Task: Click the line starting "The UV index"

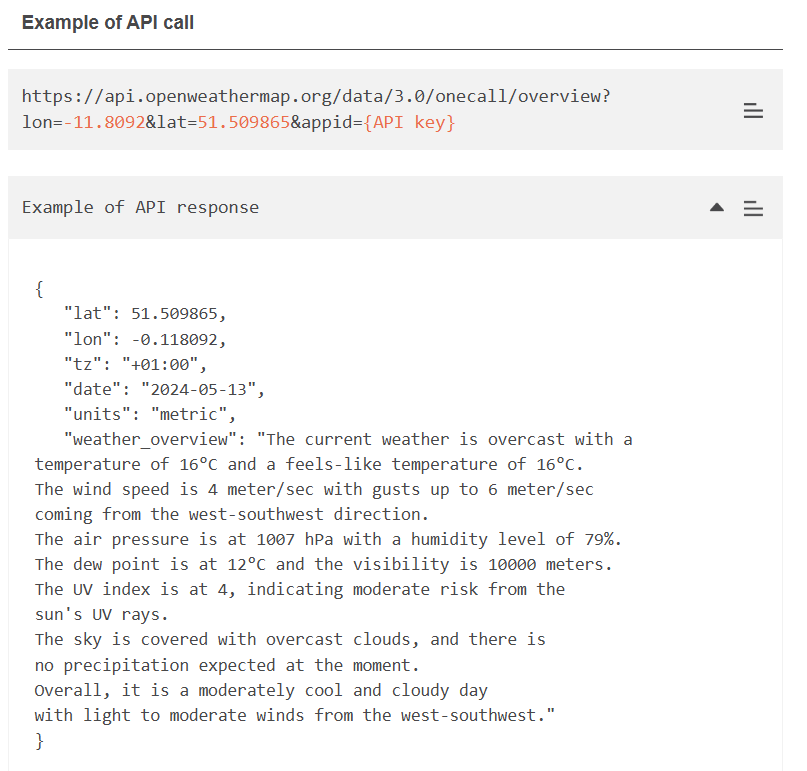Action: (x=300, y=589)
